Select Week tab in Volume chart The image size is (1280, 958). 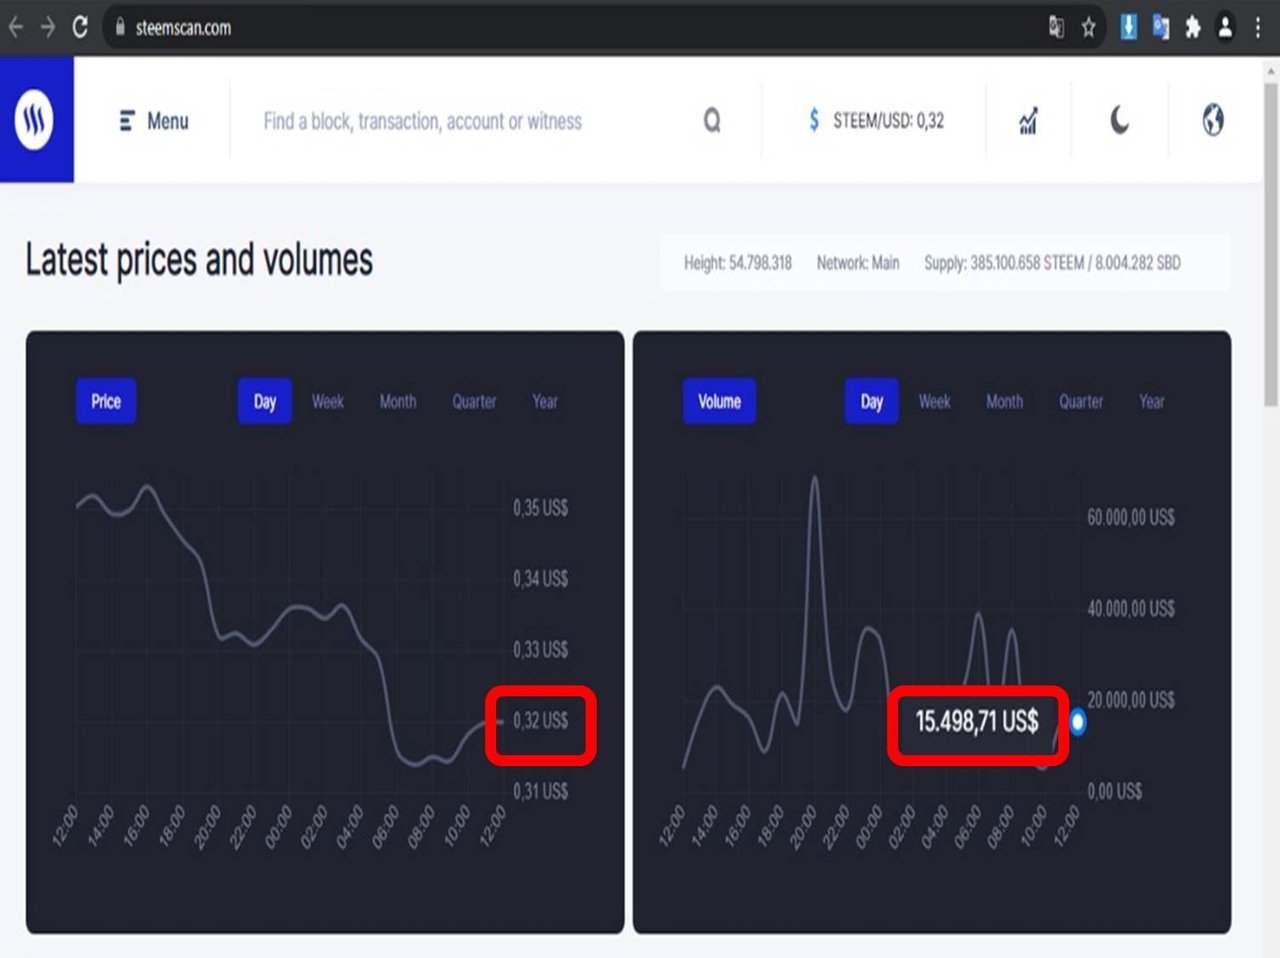click(x=935, y=401)
